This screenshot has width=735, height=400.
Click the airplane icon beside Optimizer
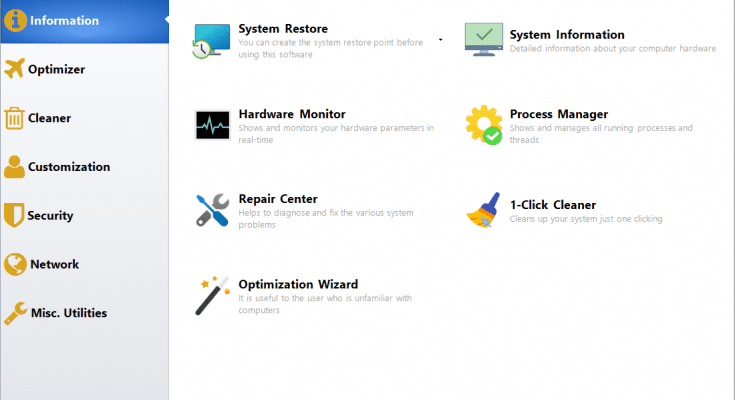[14, 69]
